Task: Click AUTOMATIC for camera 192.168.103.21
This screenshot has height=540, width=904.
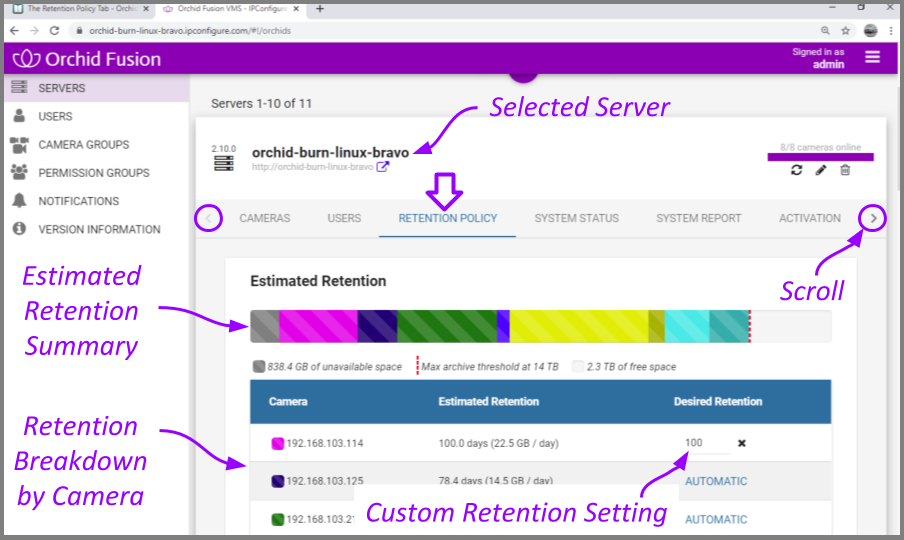Action: tap(715, 519)
